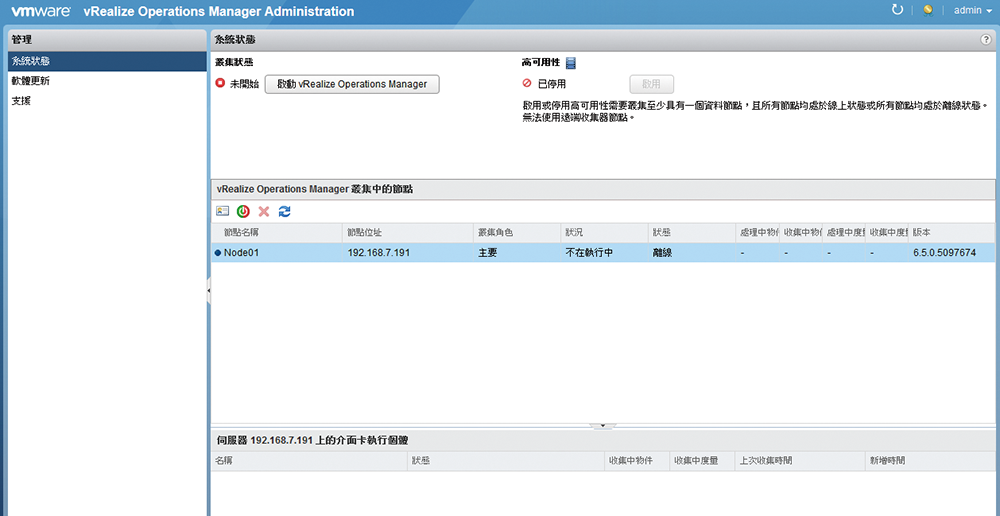Open the help question mark icon
Image resolution: width=1000 pixels, height=516 pixels.
tap(986, 40)
